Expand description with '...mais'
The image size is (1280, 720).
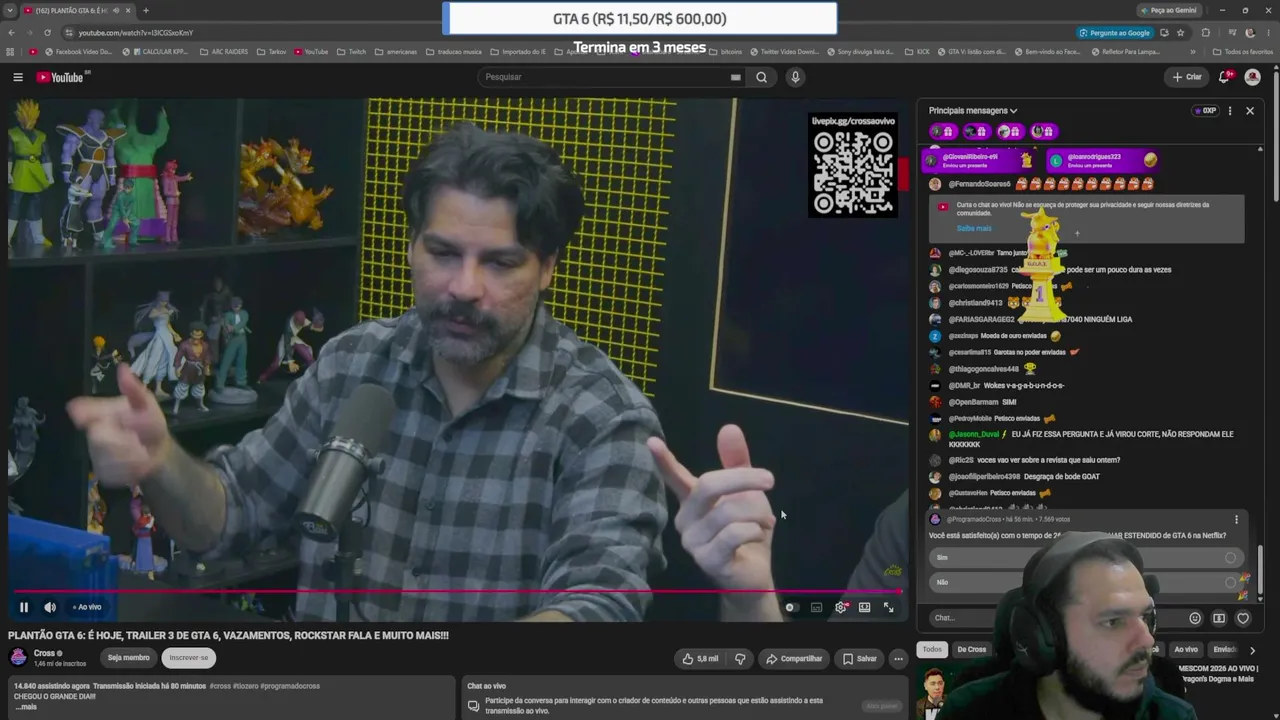point(25,707)
